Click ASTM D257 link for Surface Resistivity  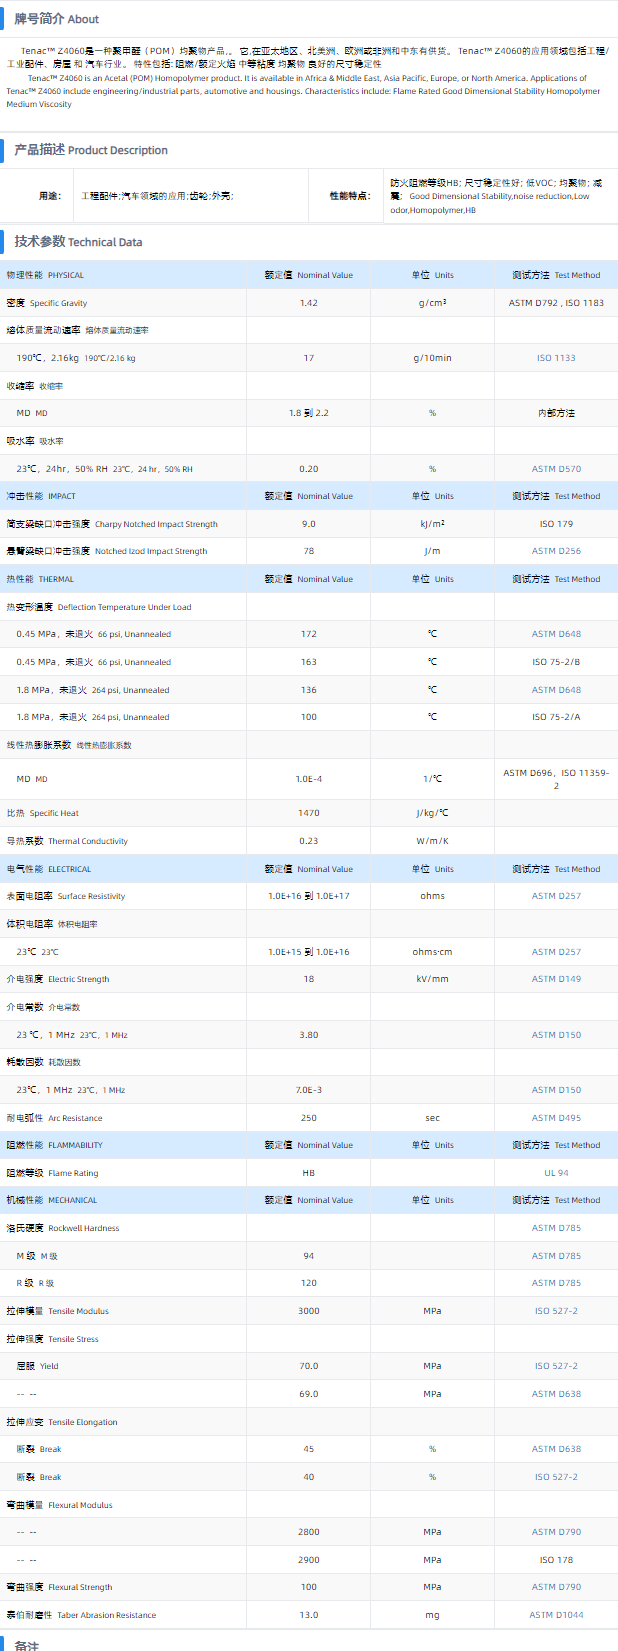coord(556,896)
